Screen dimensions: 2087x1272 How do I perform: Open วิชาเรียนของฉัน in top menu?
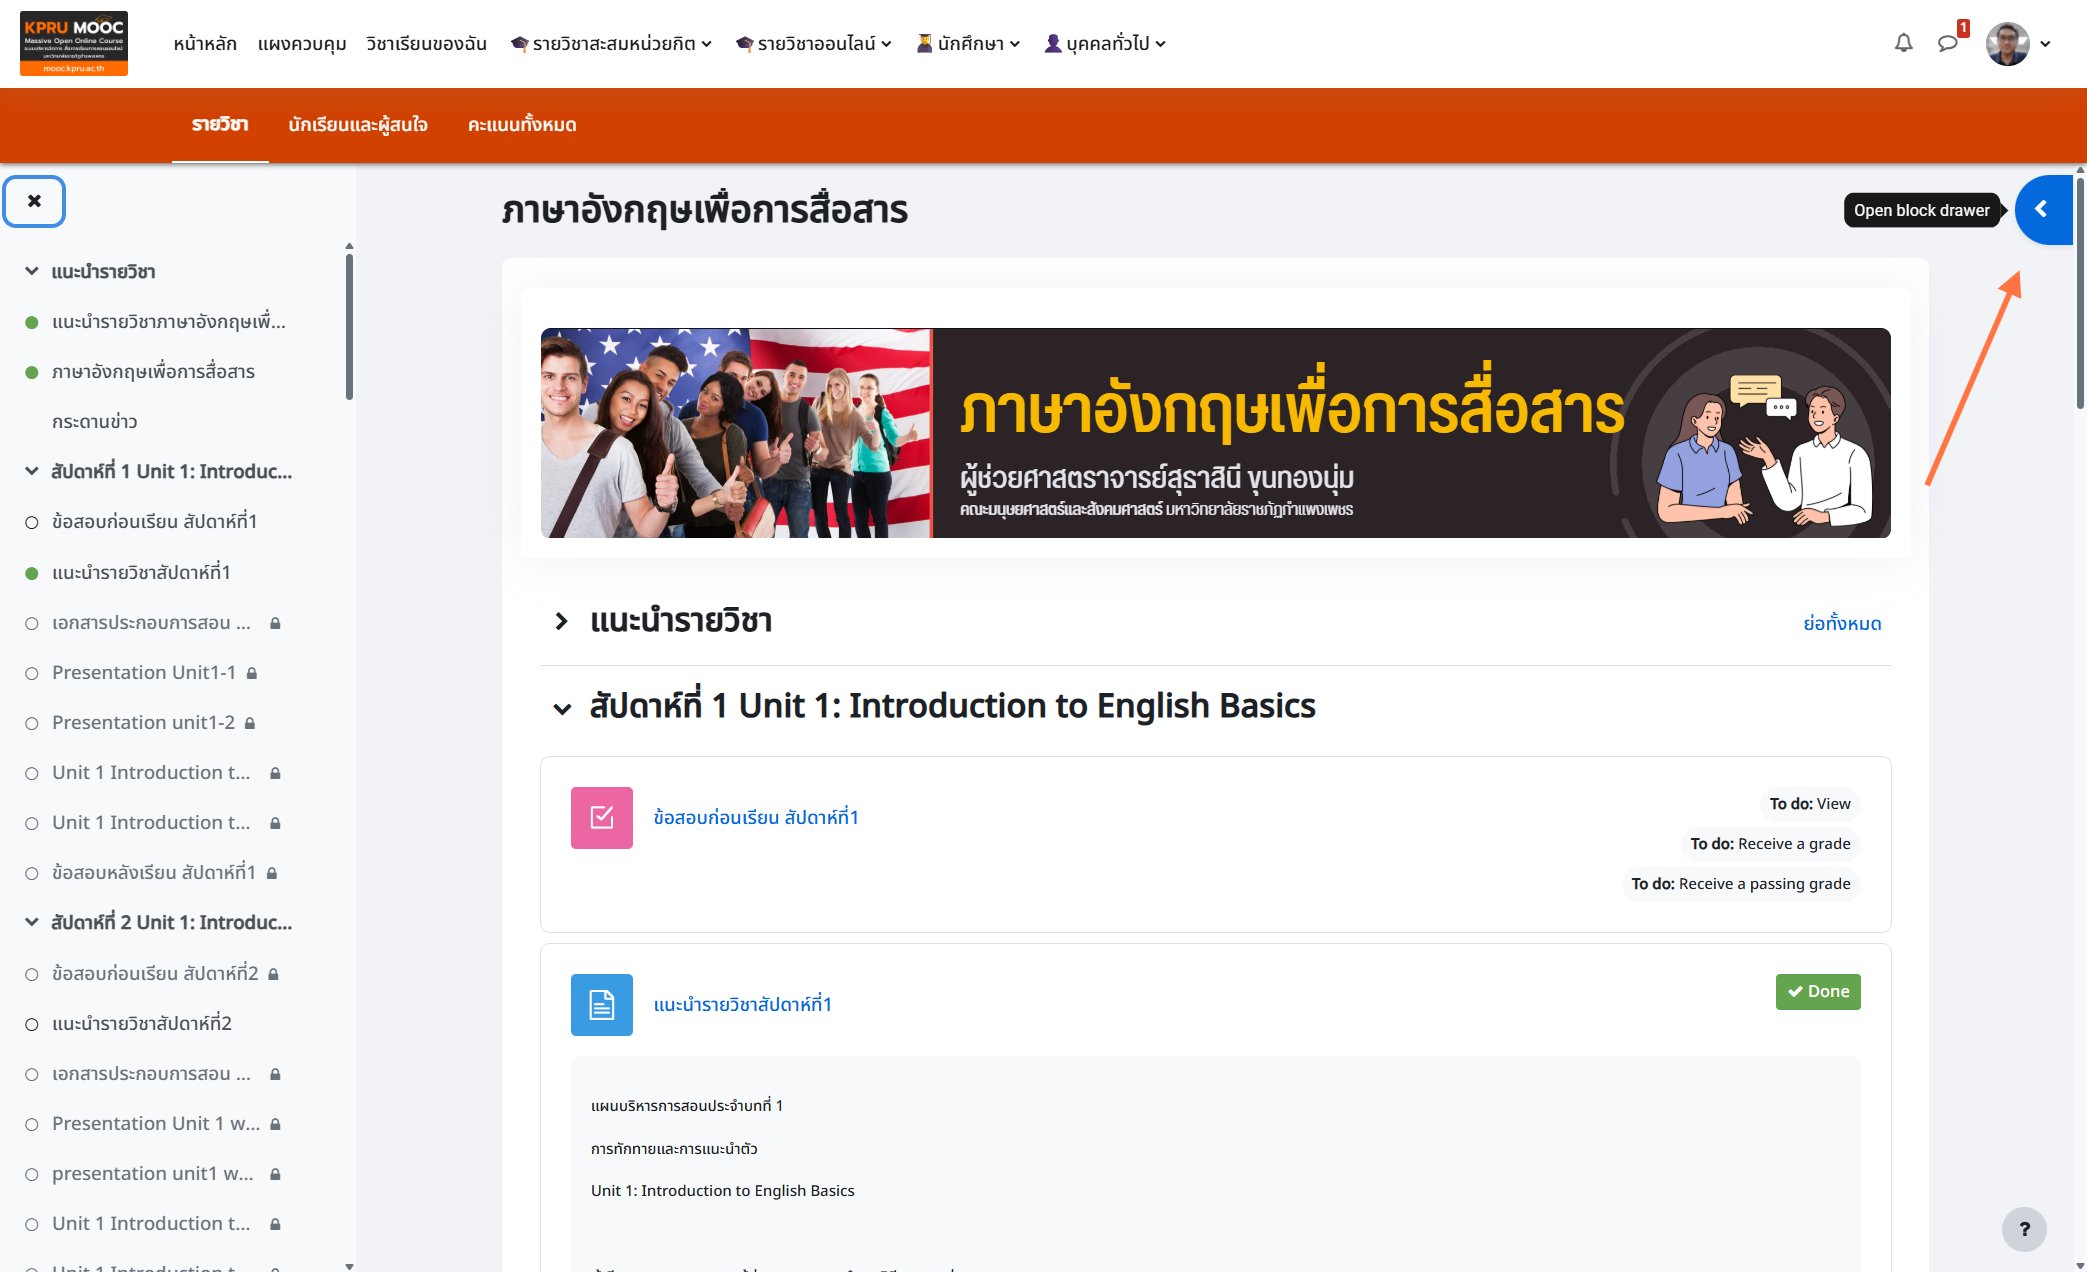(x=426, y=43)
